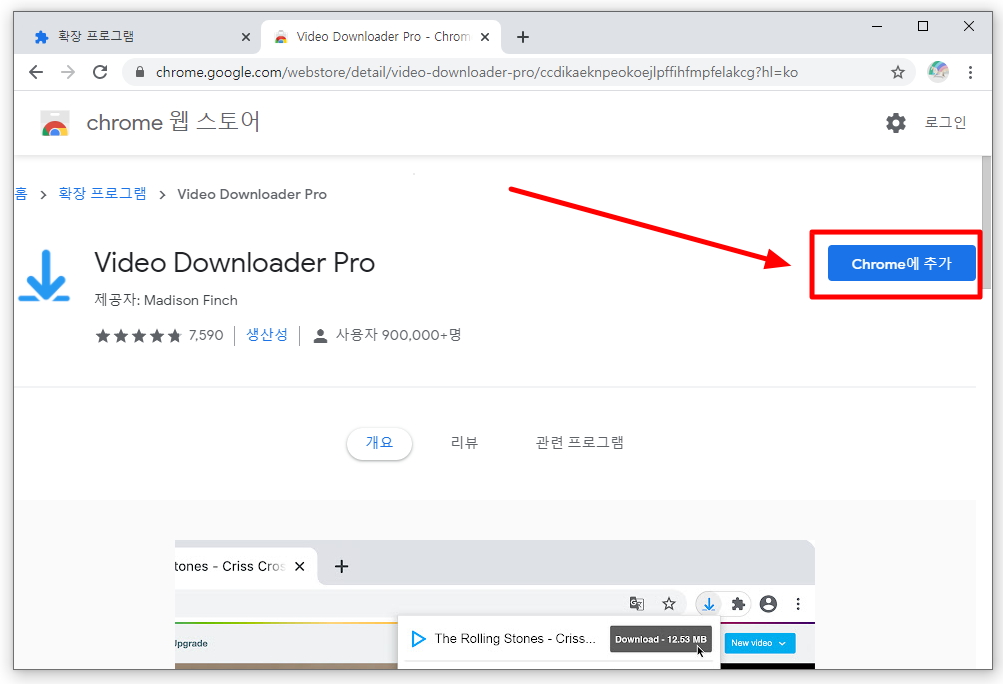1003x684 pixels.
Task: Close the 확장 프로그램 tab
Action: 246,37
